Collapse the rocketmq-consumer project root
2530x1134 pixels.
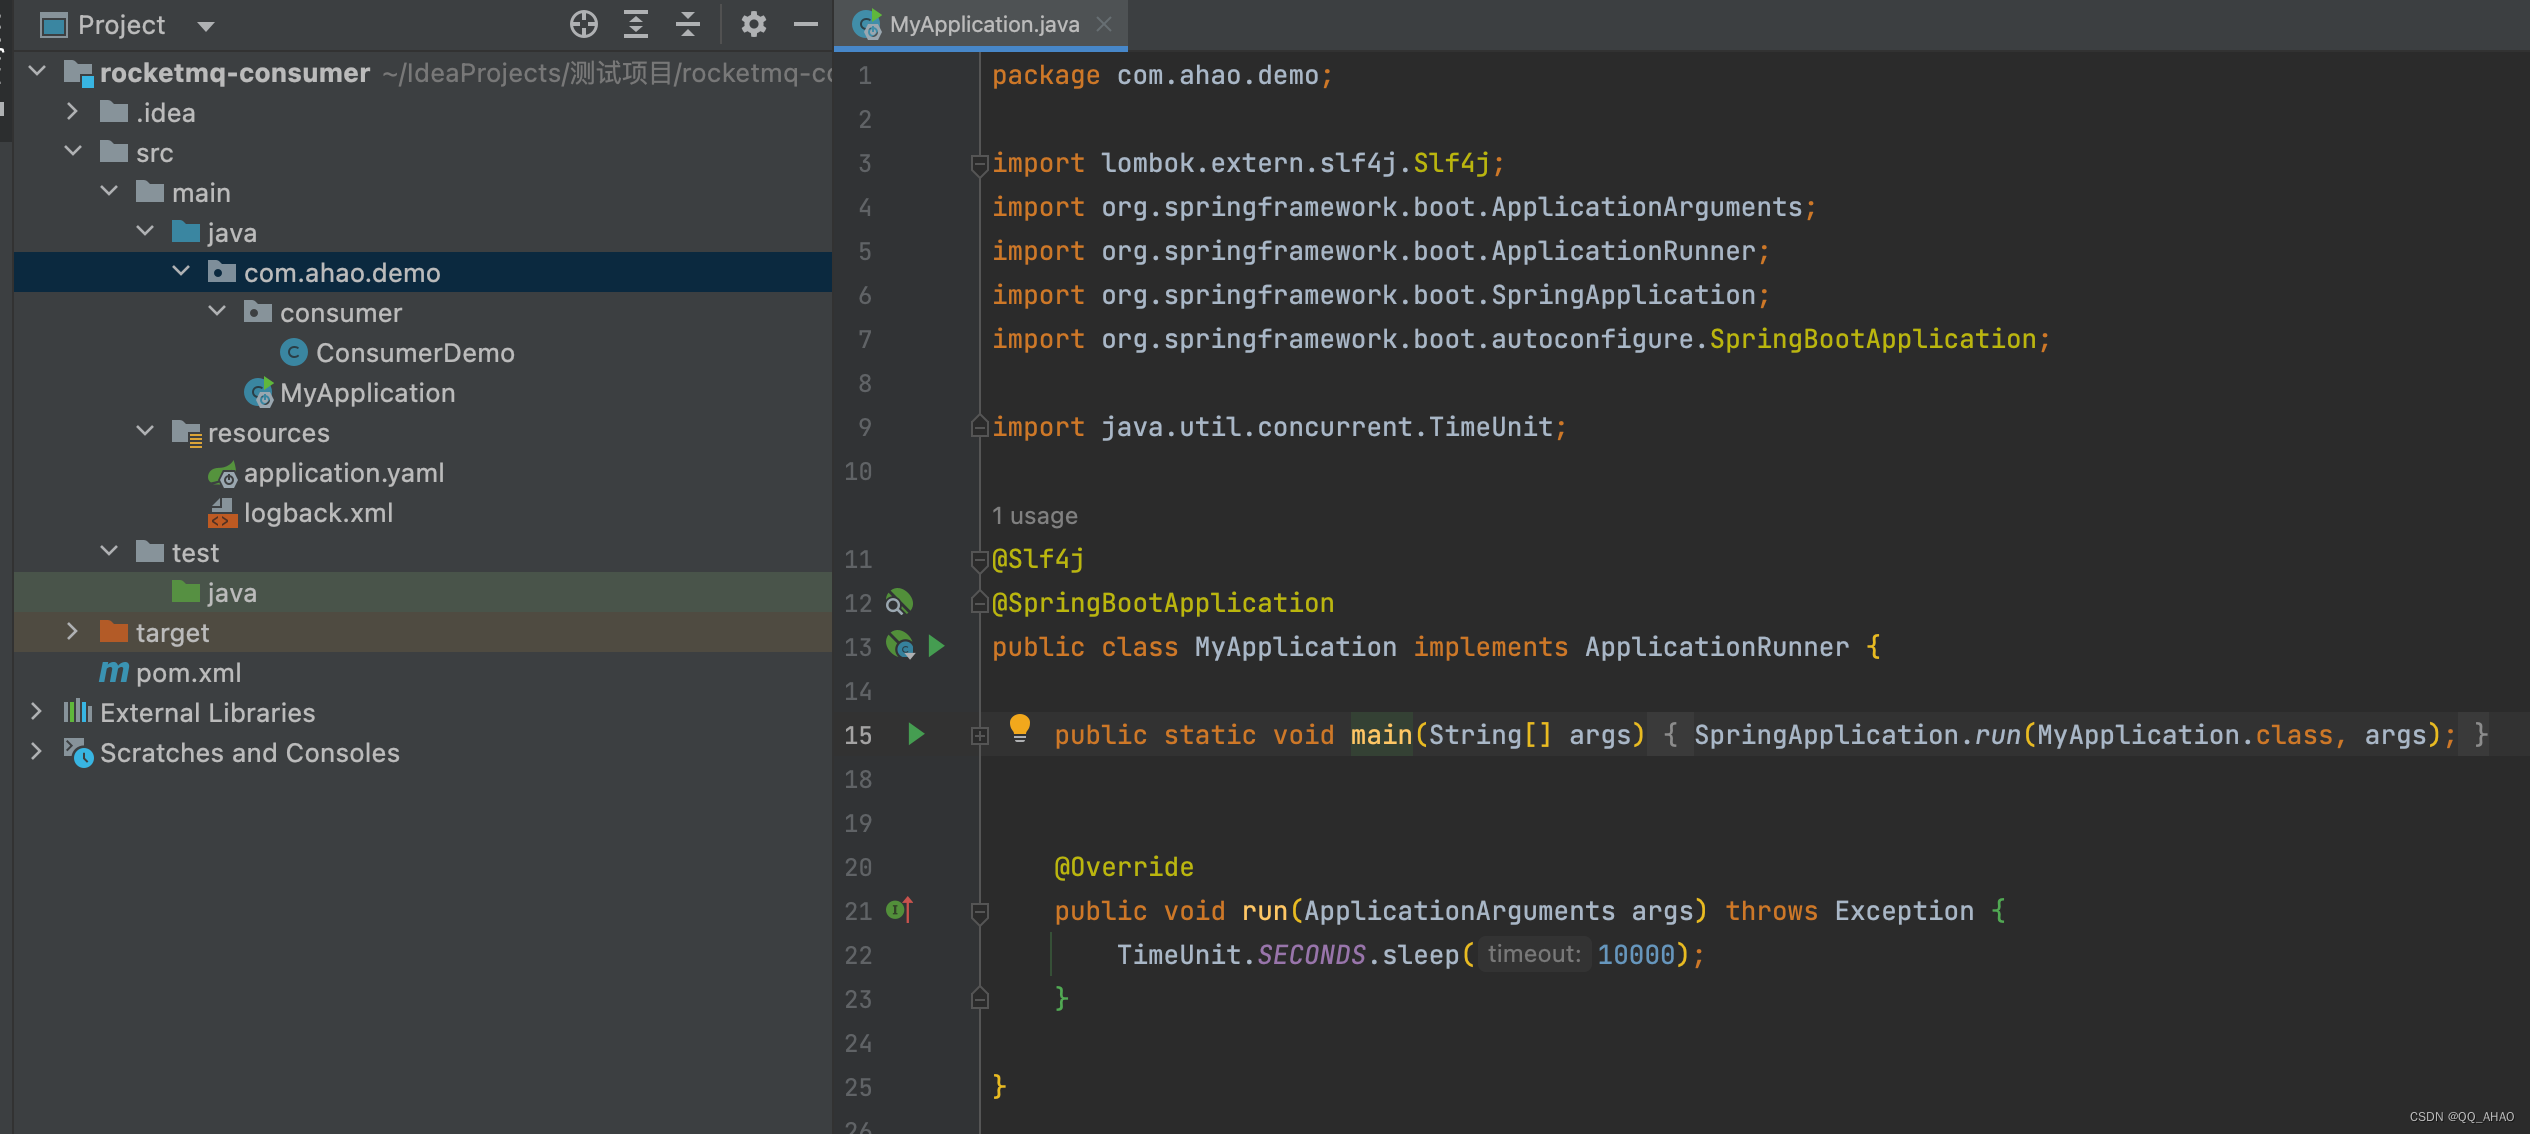click(37, 71)
